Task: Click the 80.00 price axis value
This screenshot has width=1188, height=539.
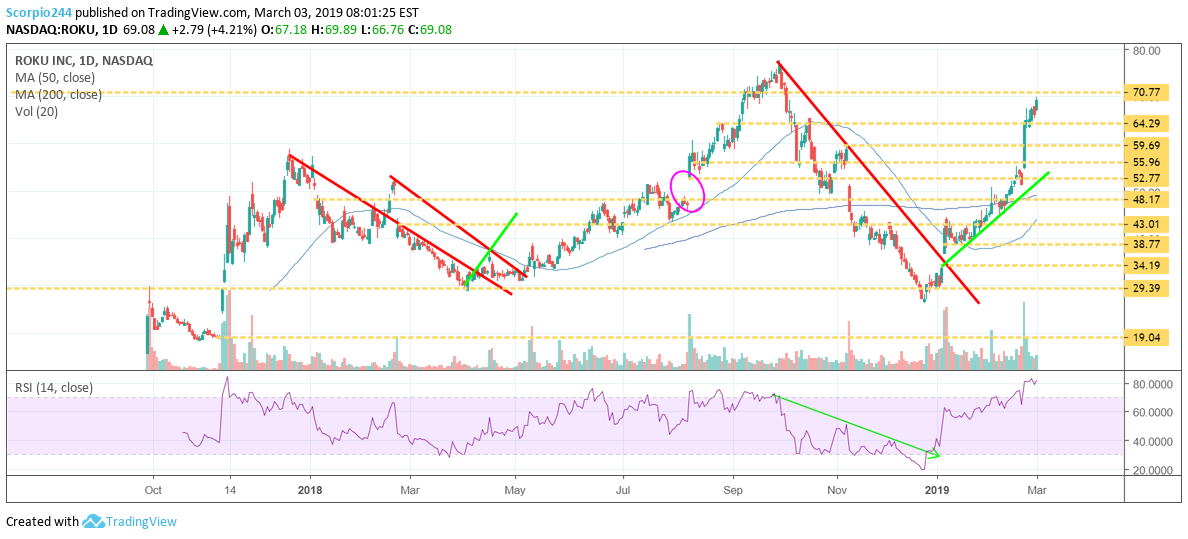Action: point(1148,51)
